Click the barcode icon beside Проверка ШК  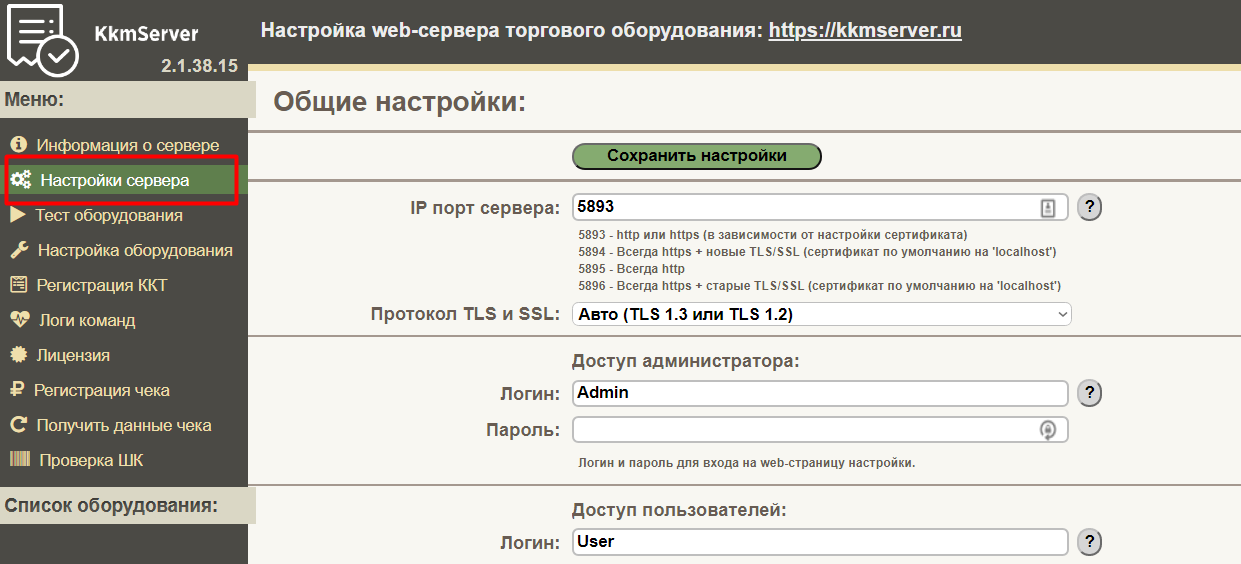(x=20, y=460)
